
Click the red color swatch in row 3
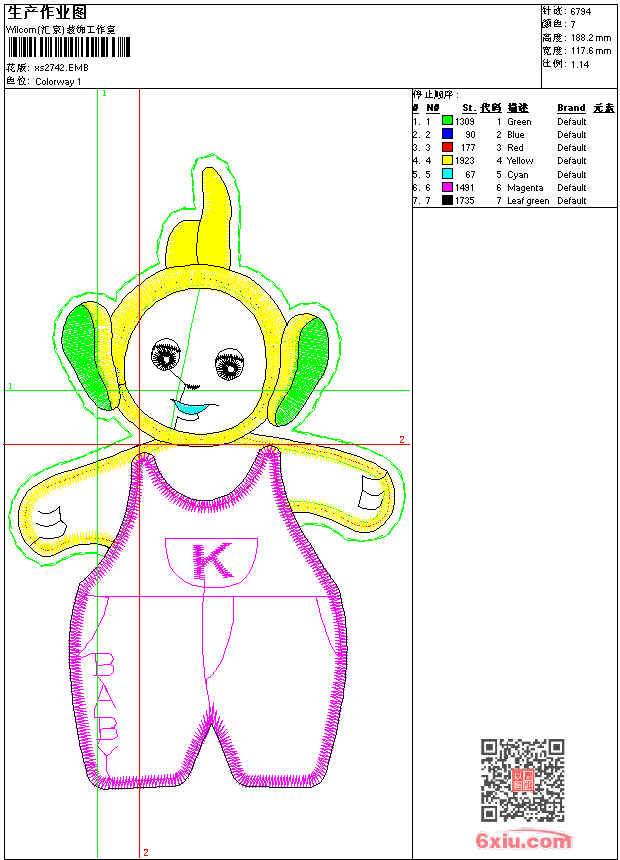pyautogui.click(x=447, y=147)
